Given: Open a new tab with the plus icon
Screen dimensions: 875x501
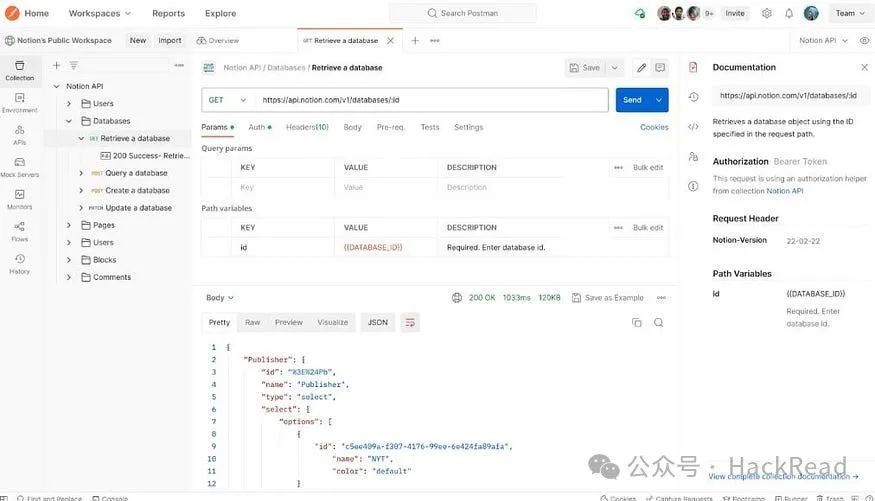Looking at the screenshot, I should point(415,40).
